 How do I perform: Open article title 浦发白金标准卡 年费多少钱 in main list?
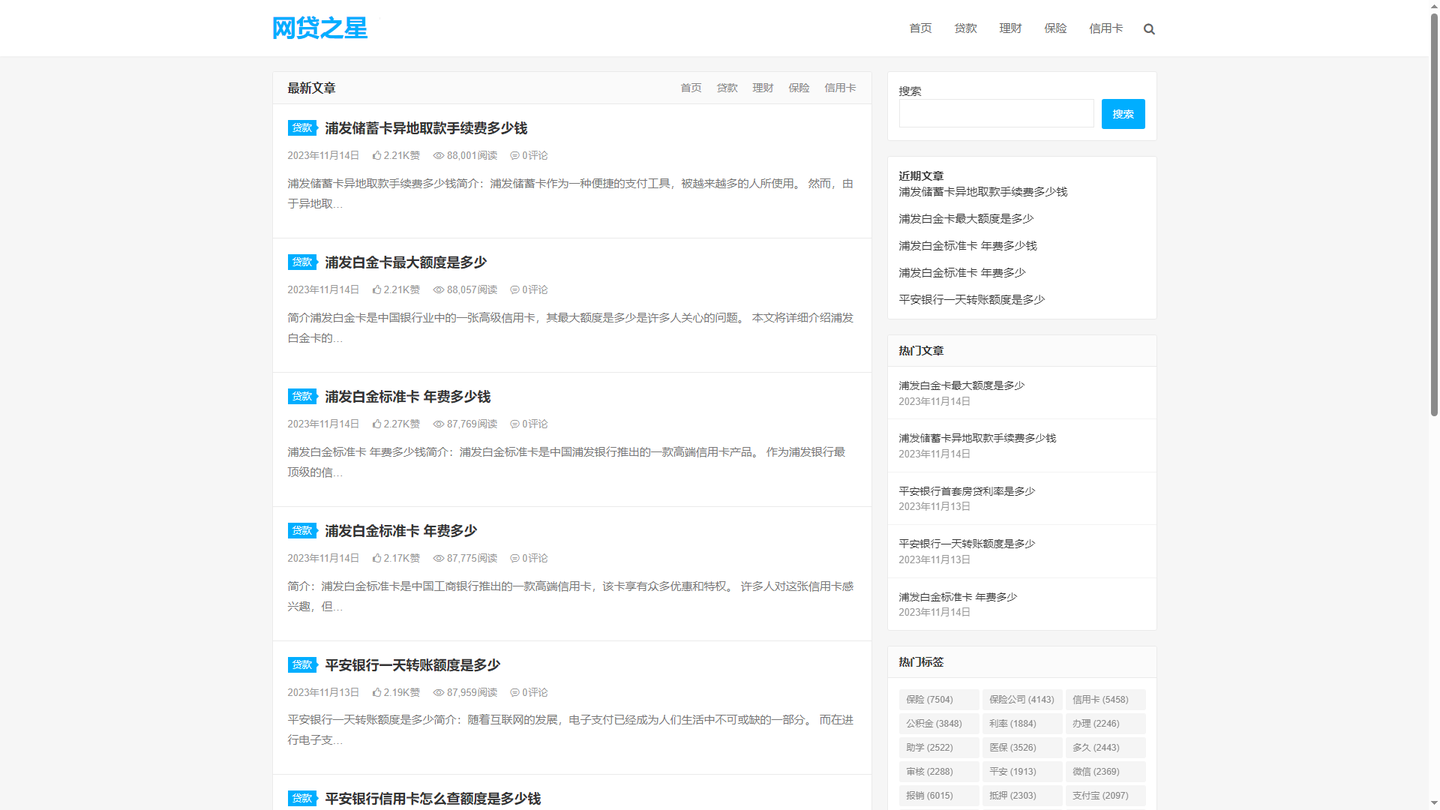coord(408,396)
